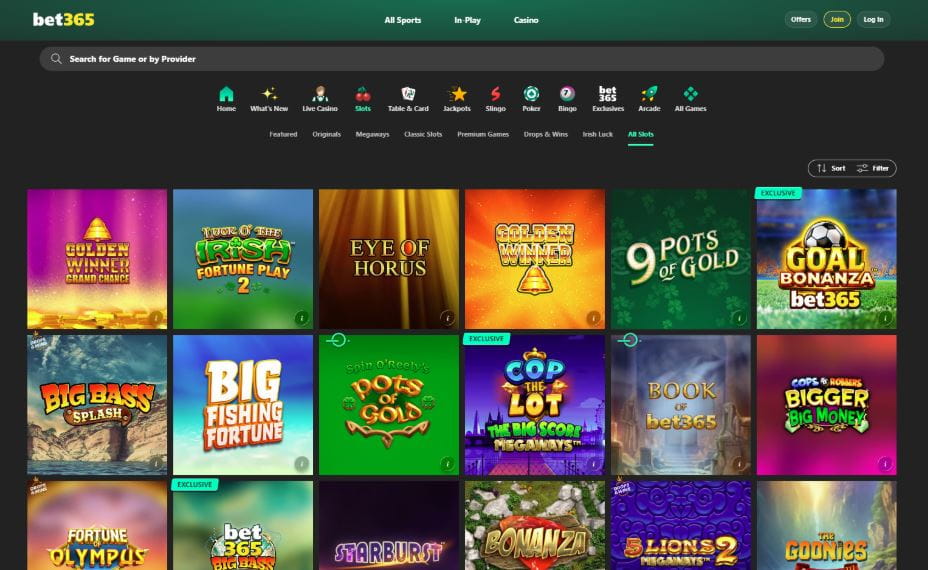
Task: Launch the Big Bass Splash game
Action: click(x=97, y=405)
